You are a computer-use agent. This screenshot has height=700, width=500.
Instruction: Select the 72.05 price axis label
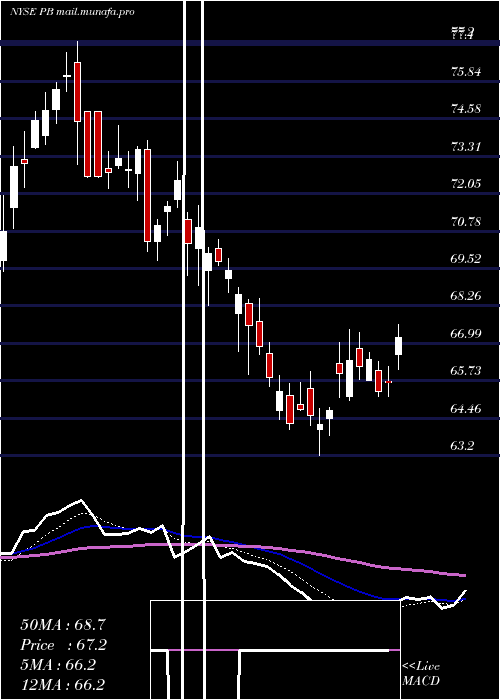click(x=466, y=183)
